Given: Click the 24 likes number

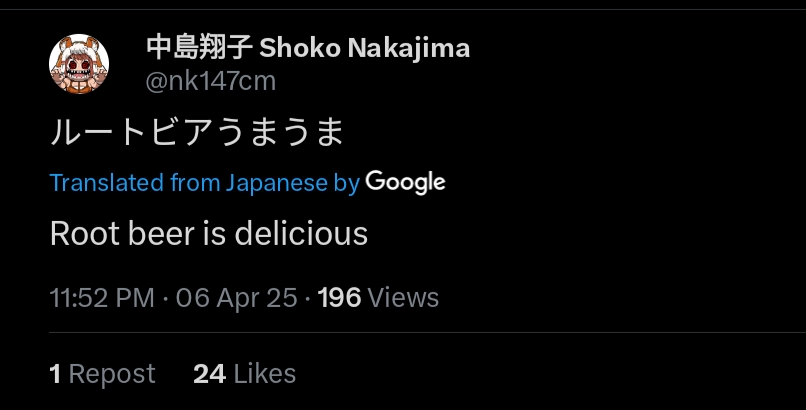Looking at the screenshot, I should pos(209,374).
